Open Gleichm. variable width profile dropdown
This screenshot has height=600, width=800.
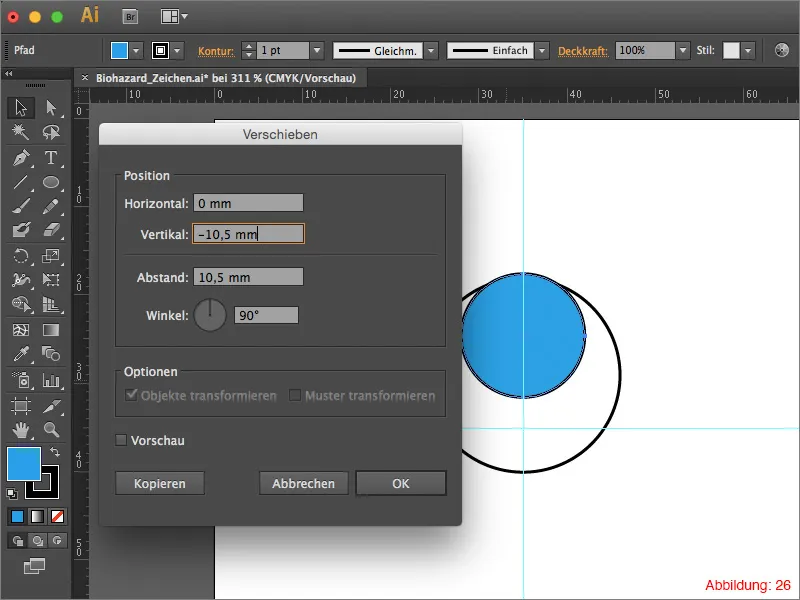tap(431, 51)
